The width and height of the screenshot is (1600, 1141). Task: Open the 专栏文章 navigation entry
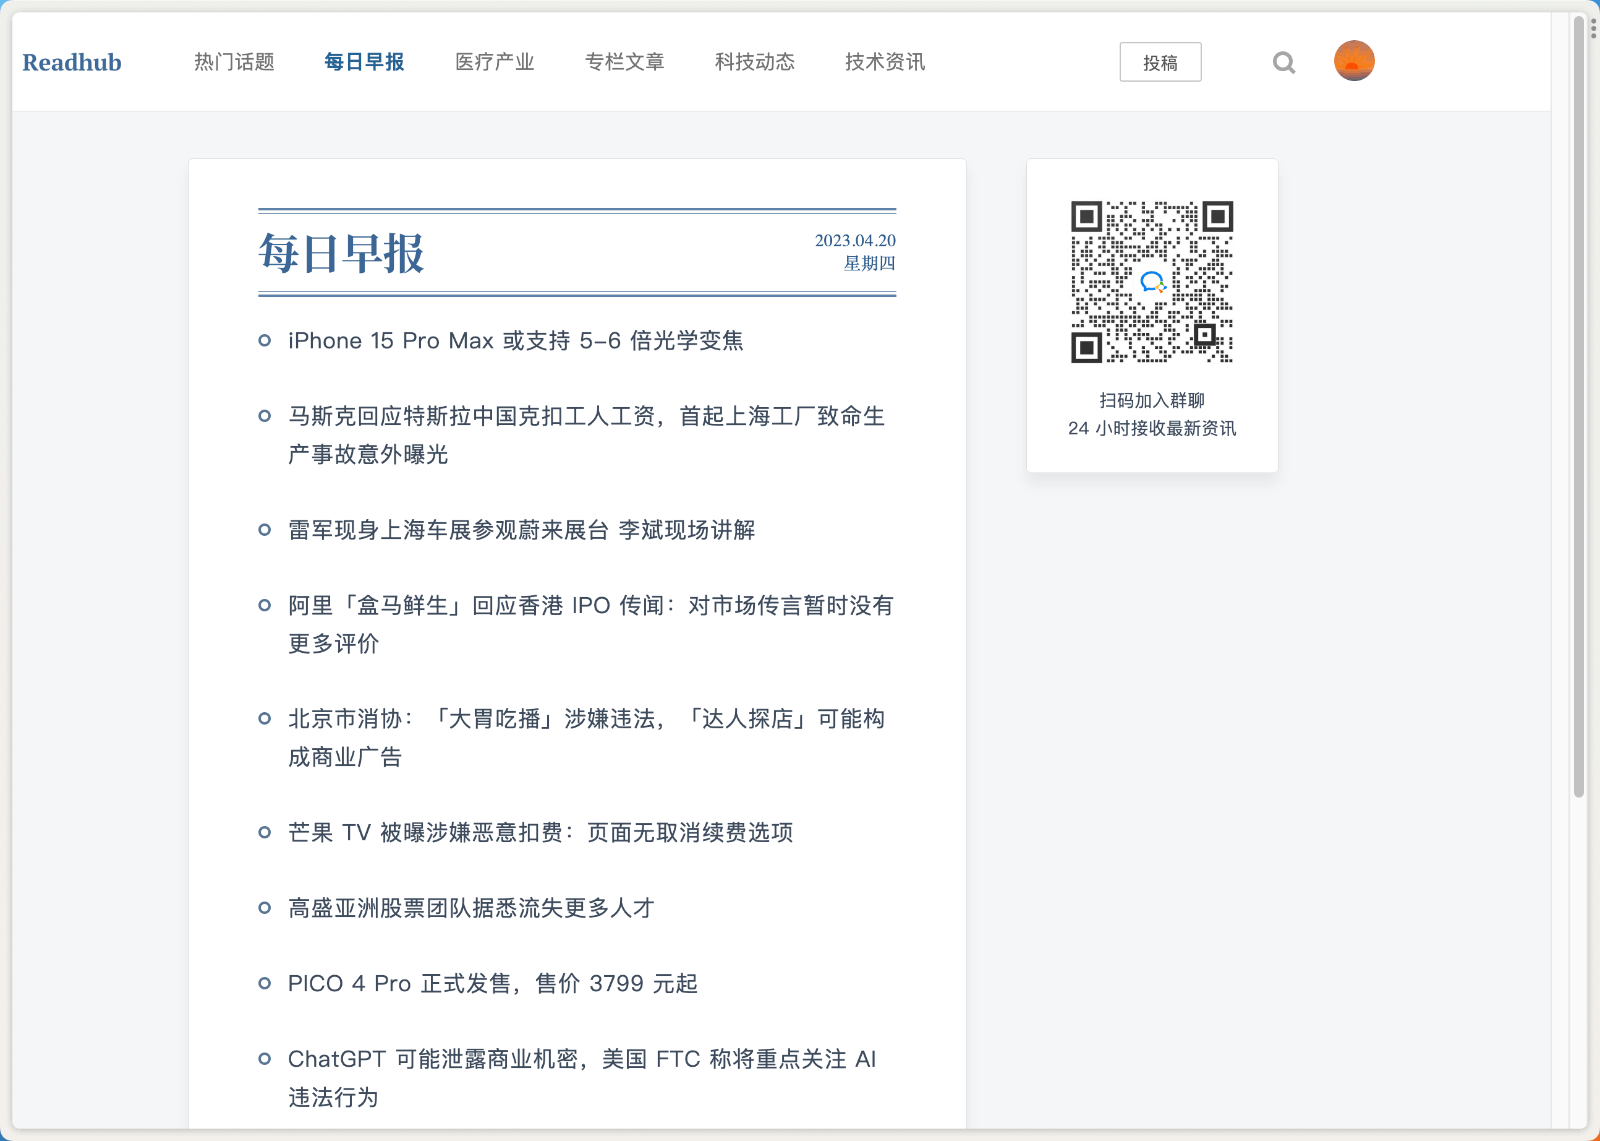click(x=624, y=62)
